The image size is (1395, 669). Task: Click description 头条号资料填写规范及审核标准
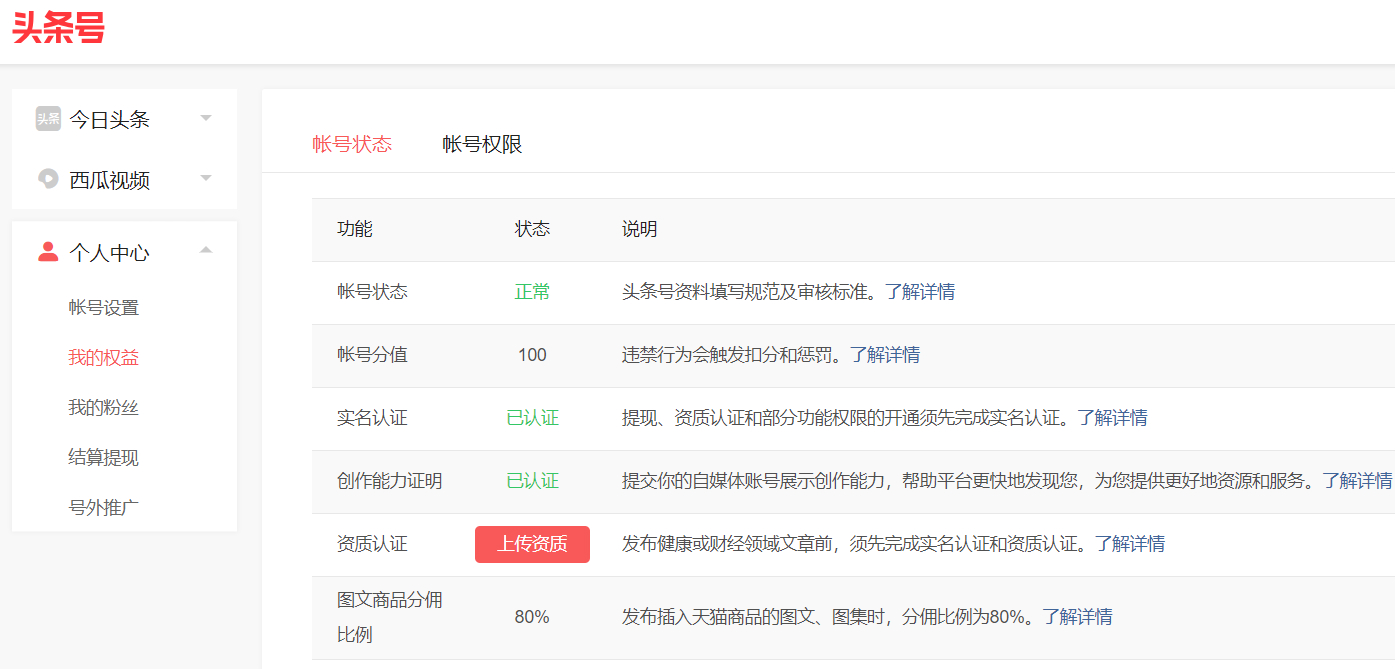pos(753,292)
